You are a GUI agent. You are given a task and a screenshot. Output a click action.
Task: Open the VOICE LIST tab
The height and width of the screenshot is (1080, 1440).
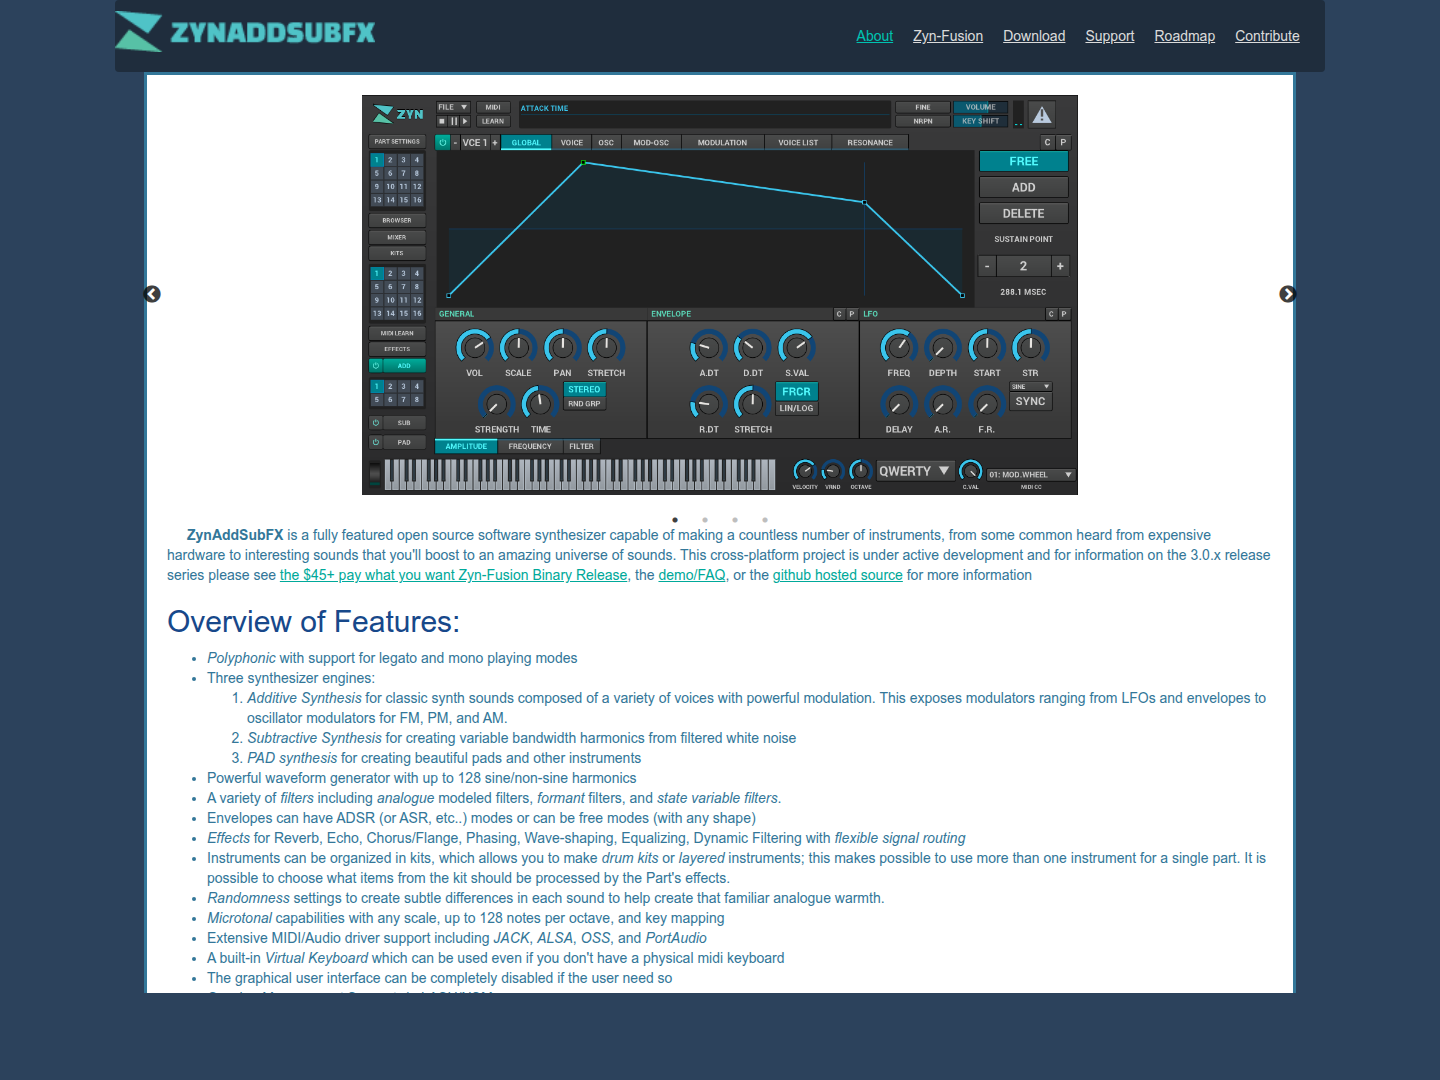click(x=798, y=143)
